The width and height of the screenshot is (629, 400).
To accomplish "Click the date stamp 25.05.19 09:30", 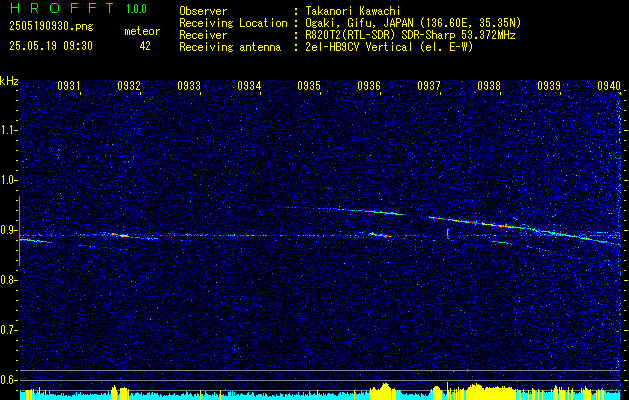I will coord(51,46).
